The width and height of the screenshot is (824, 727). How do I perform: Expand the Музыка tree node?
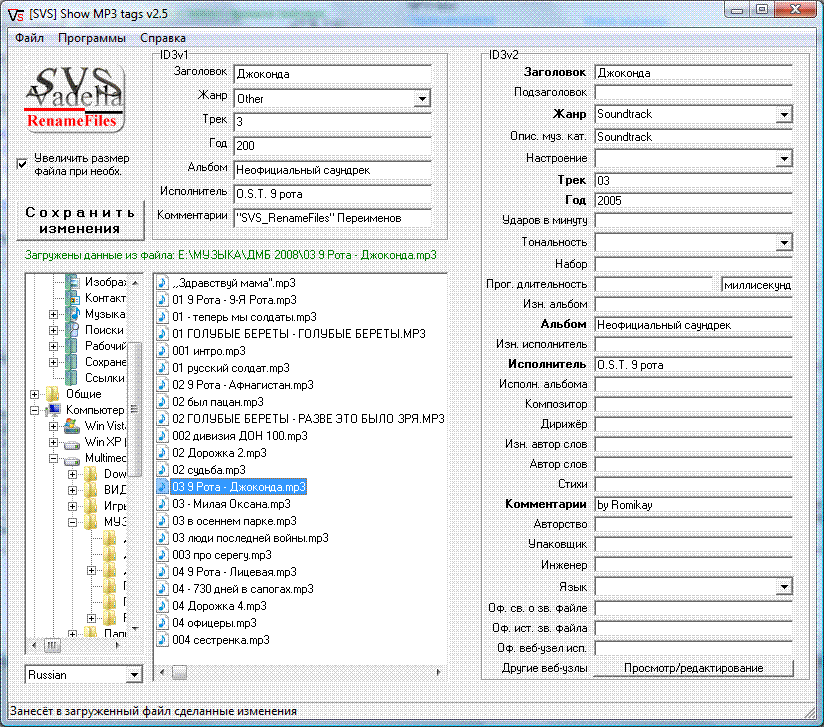tap(54, 314)
